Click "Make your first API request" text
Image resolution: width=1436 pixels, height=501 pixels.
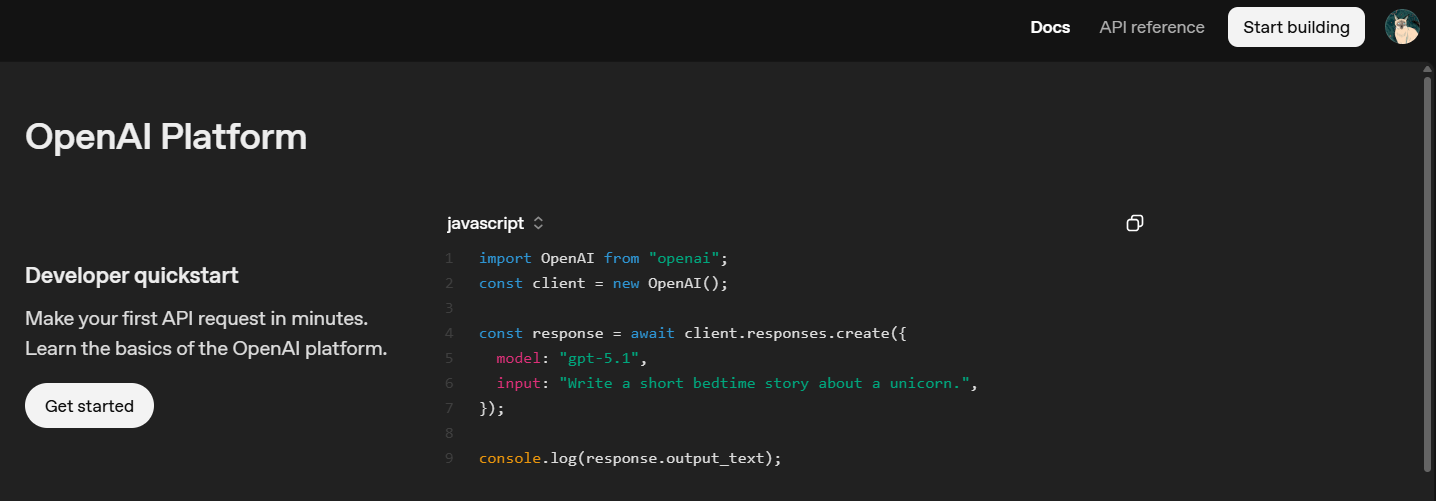pyautogui.click(x=197, y=319)
